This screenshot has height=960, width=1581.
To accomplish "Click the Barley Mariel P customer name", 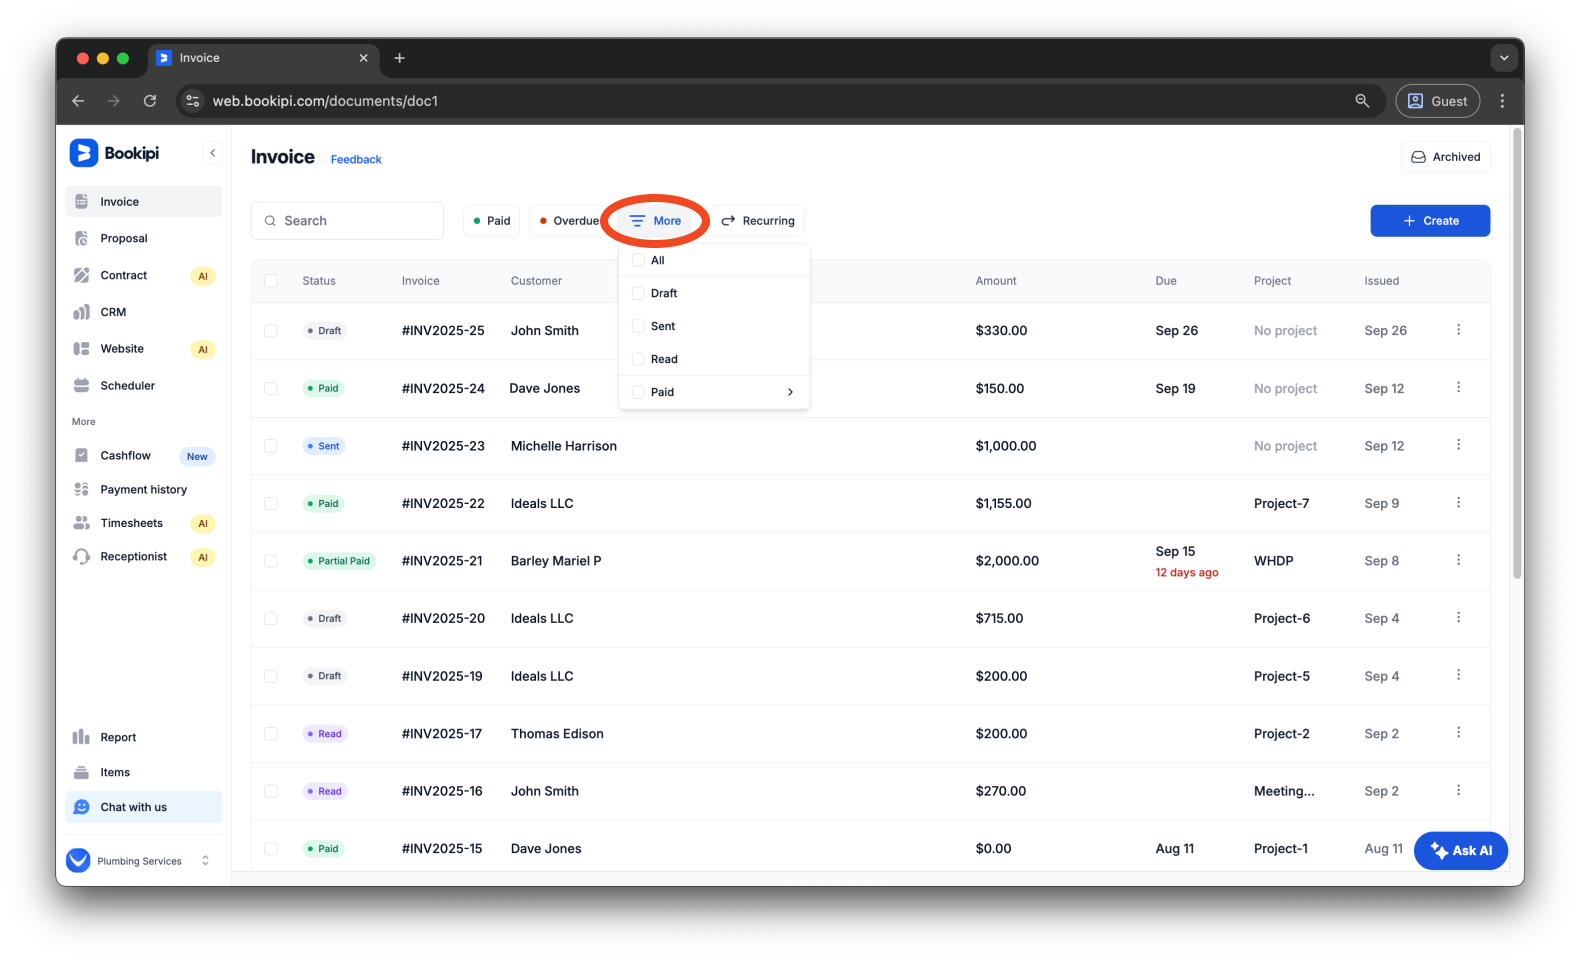I will 556,561.
